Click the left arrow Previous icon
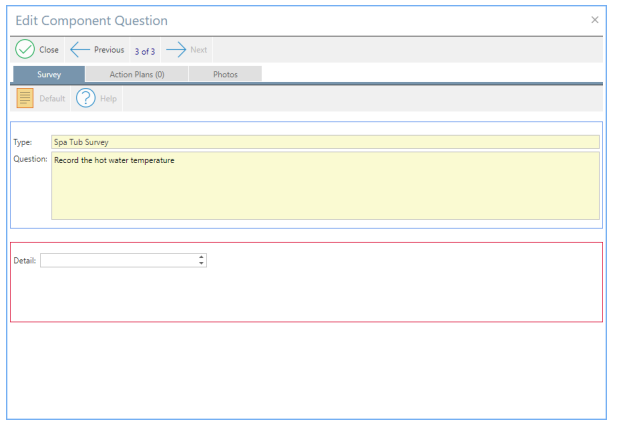The height and width of the screenshot is (425, 618). pyautogui.click(x=80, y=50)
